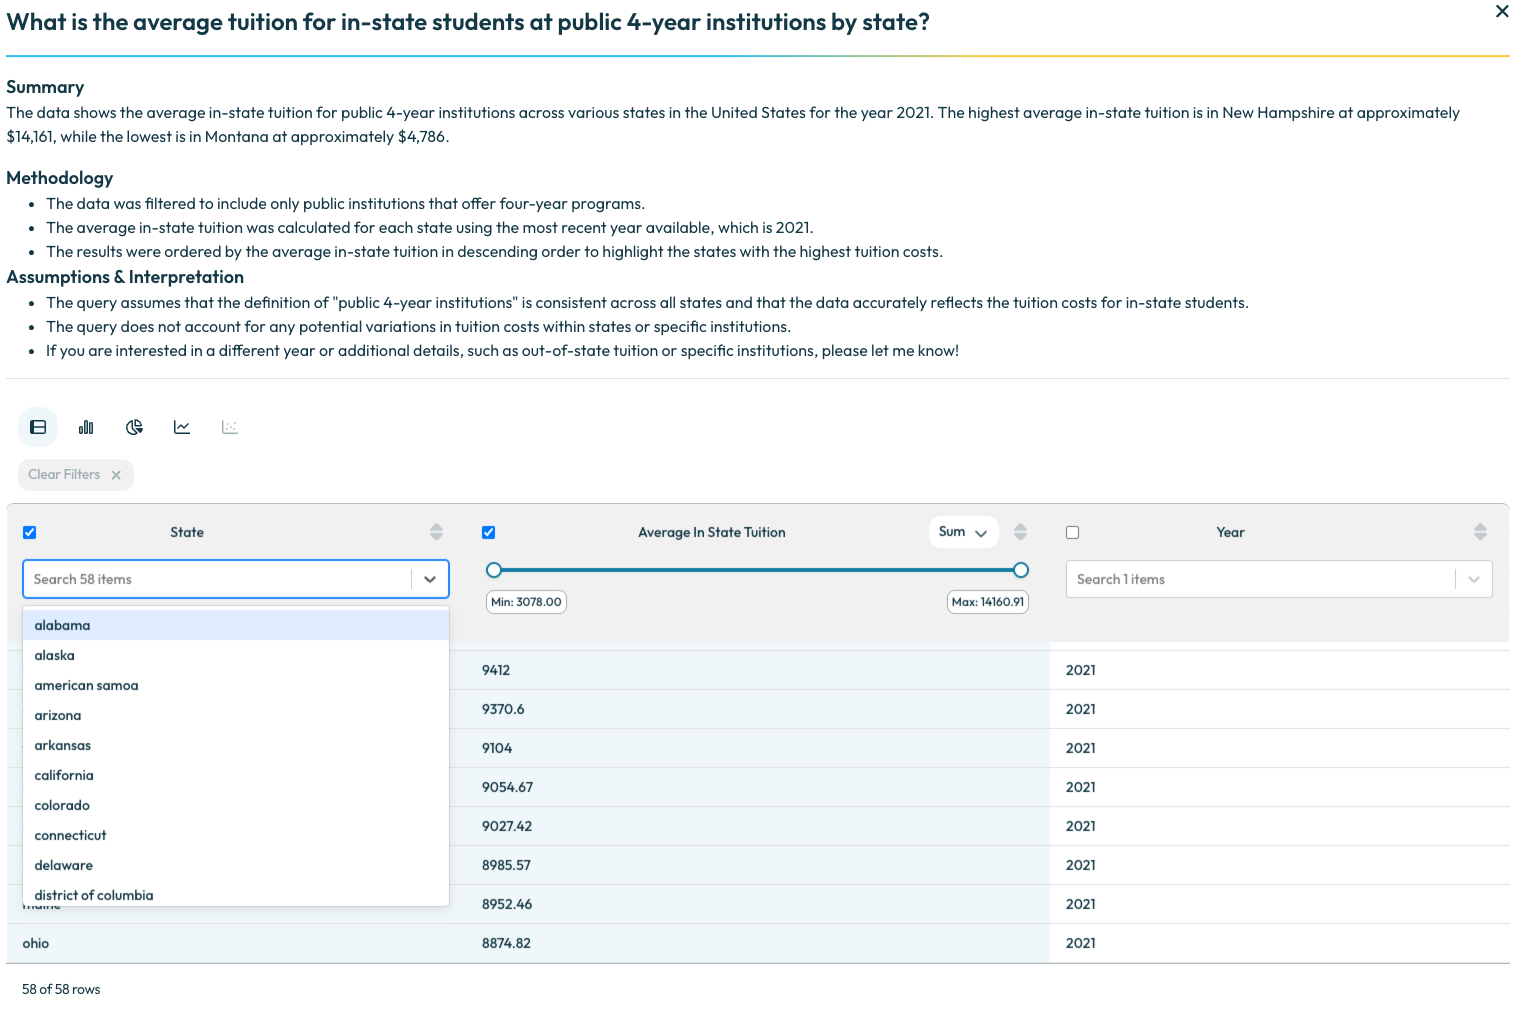
Task: Grab the maximum tuition slider handle
Action: (x=1020, y=570)
